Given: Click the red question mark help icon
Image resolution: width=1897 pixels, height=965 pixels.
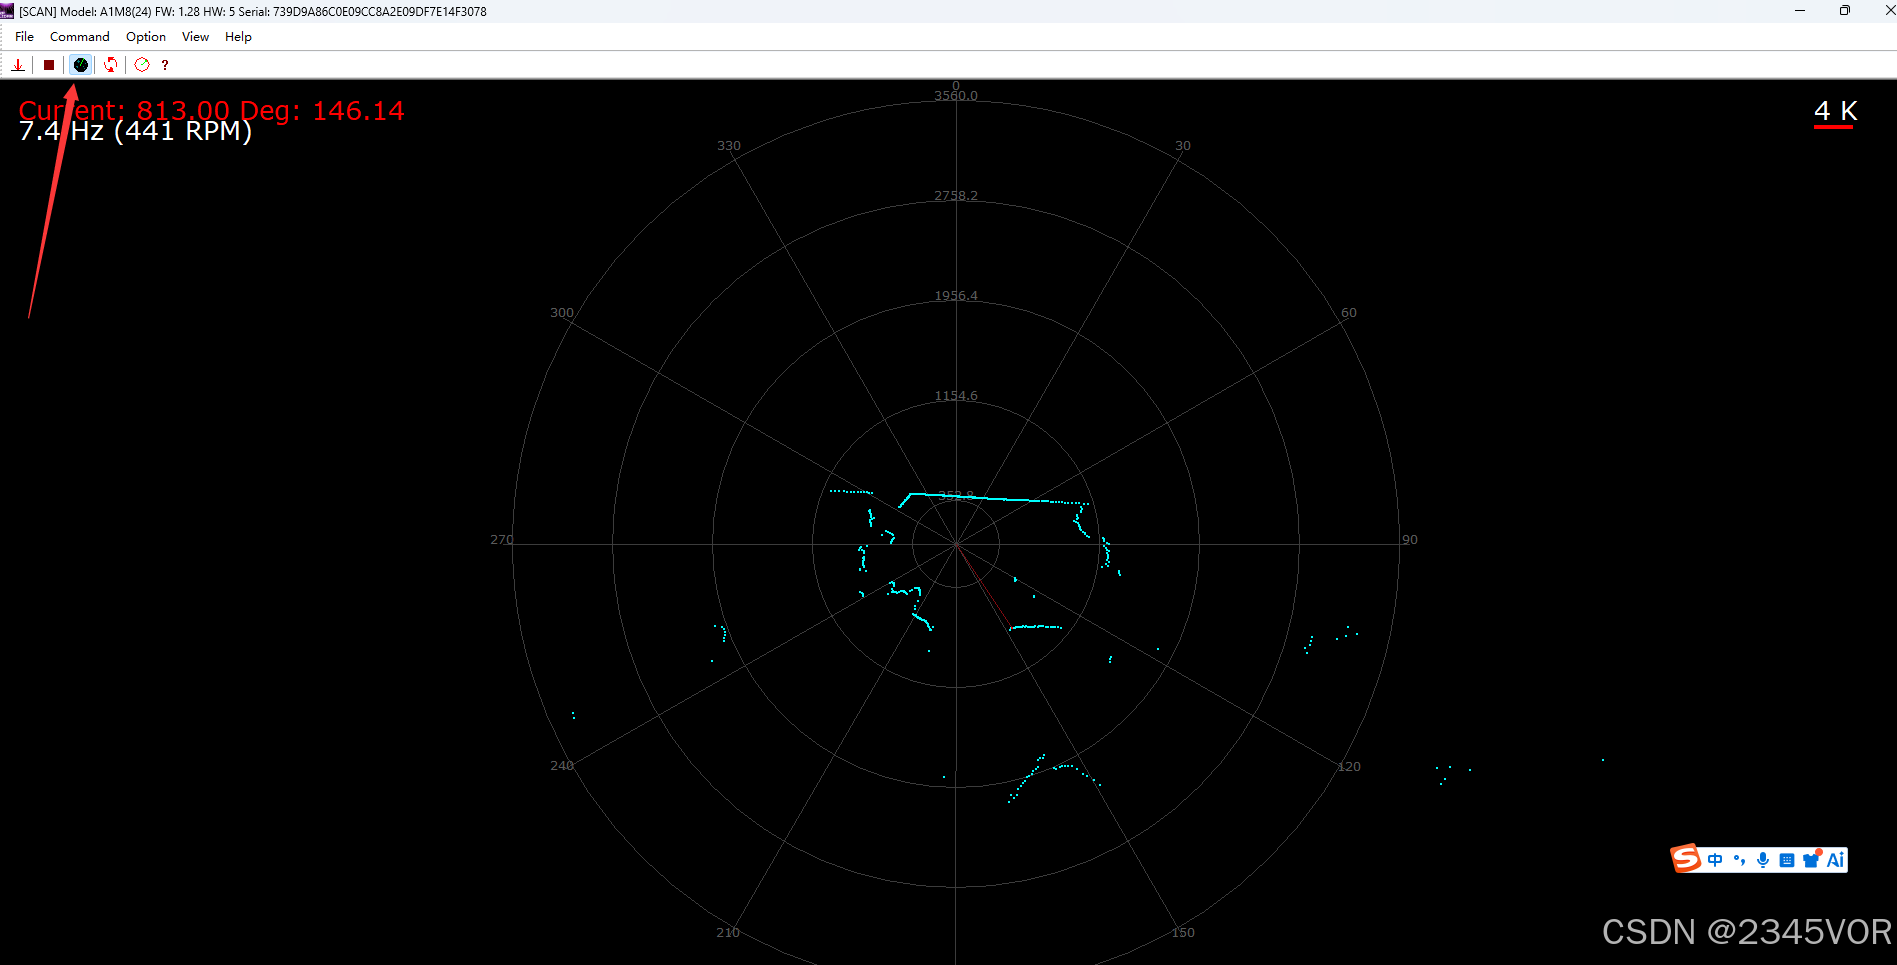Looking at the screenshot, I should tap(165, 65).
